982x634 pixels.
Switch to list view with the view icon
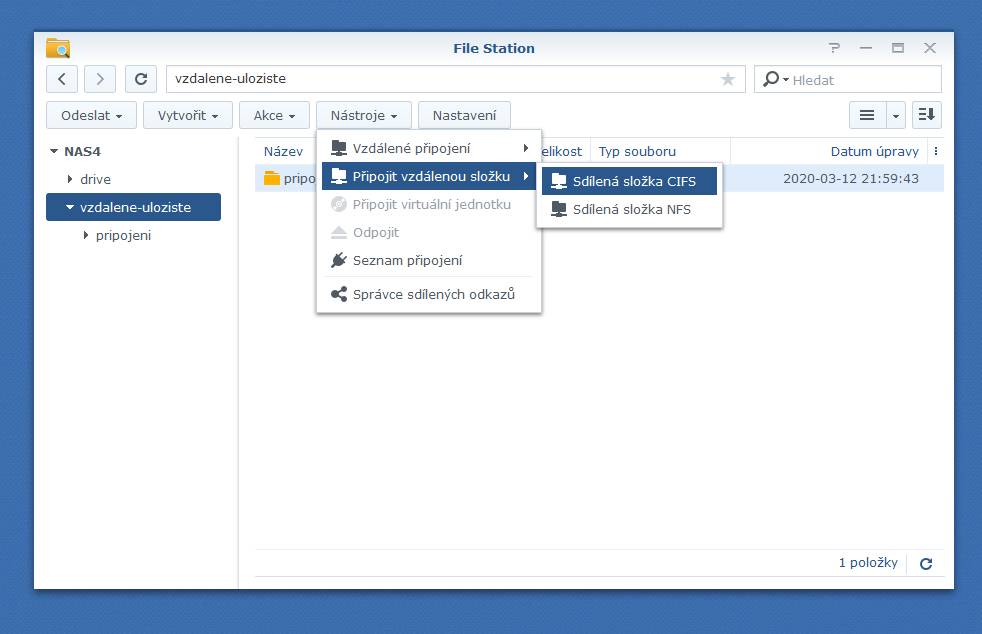click(867, 115)
